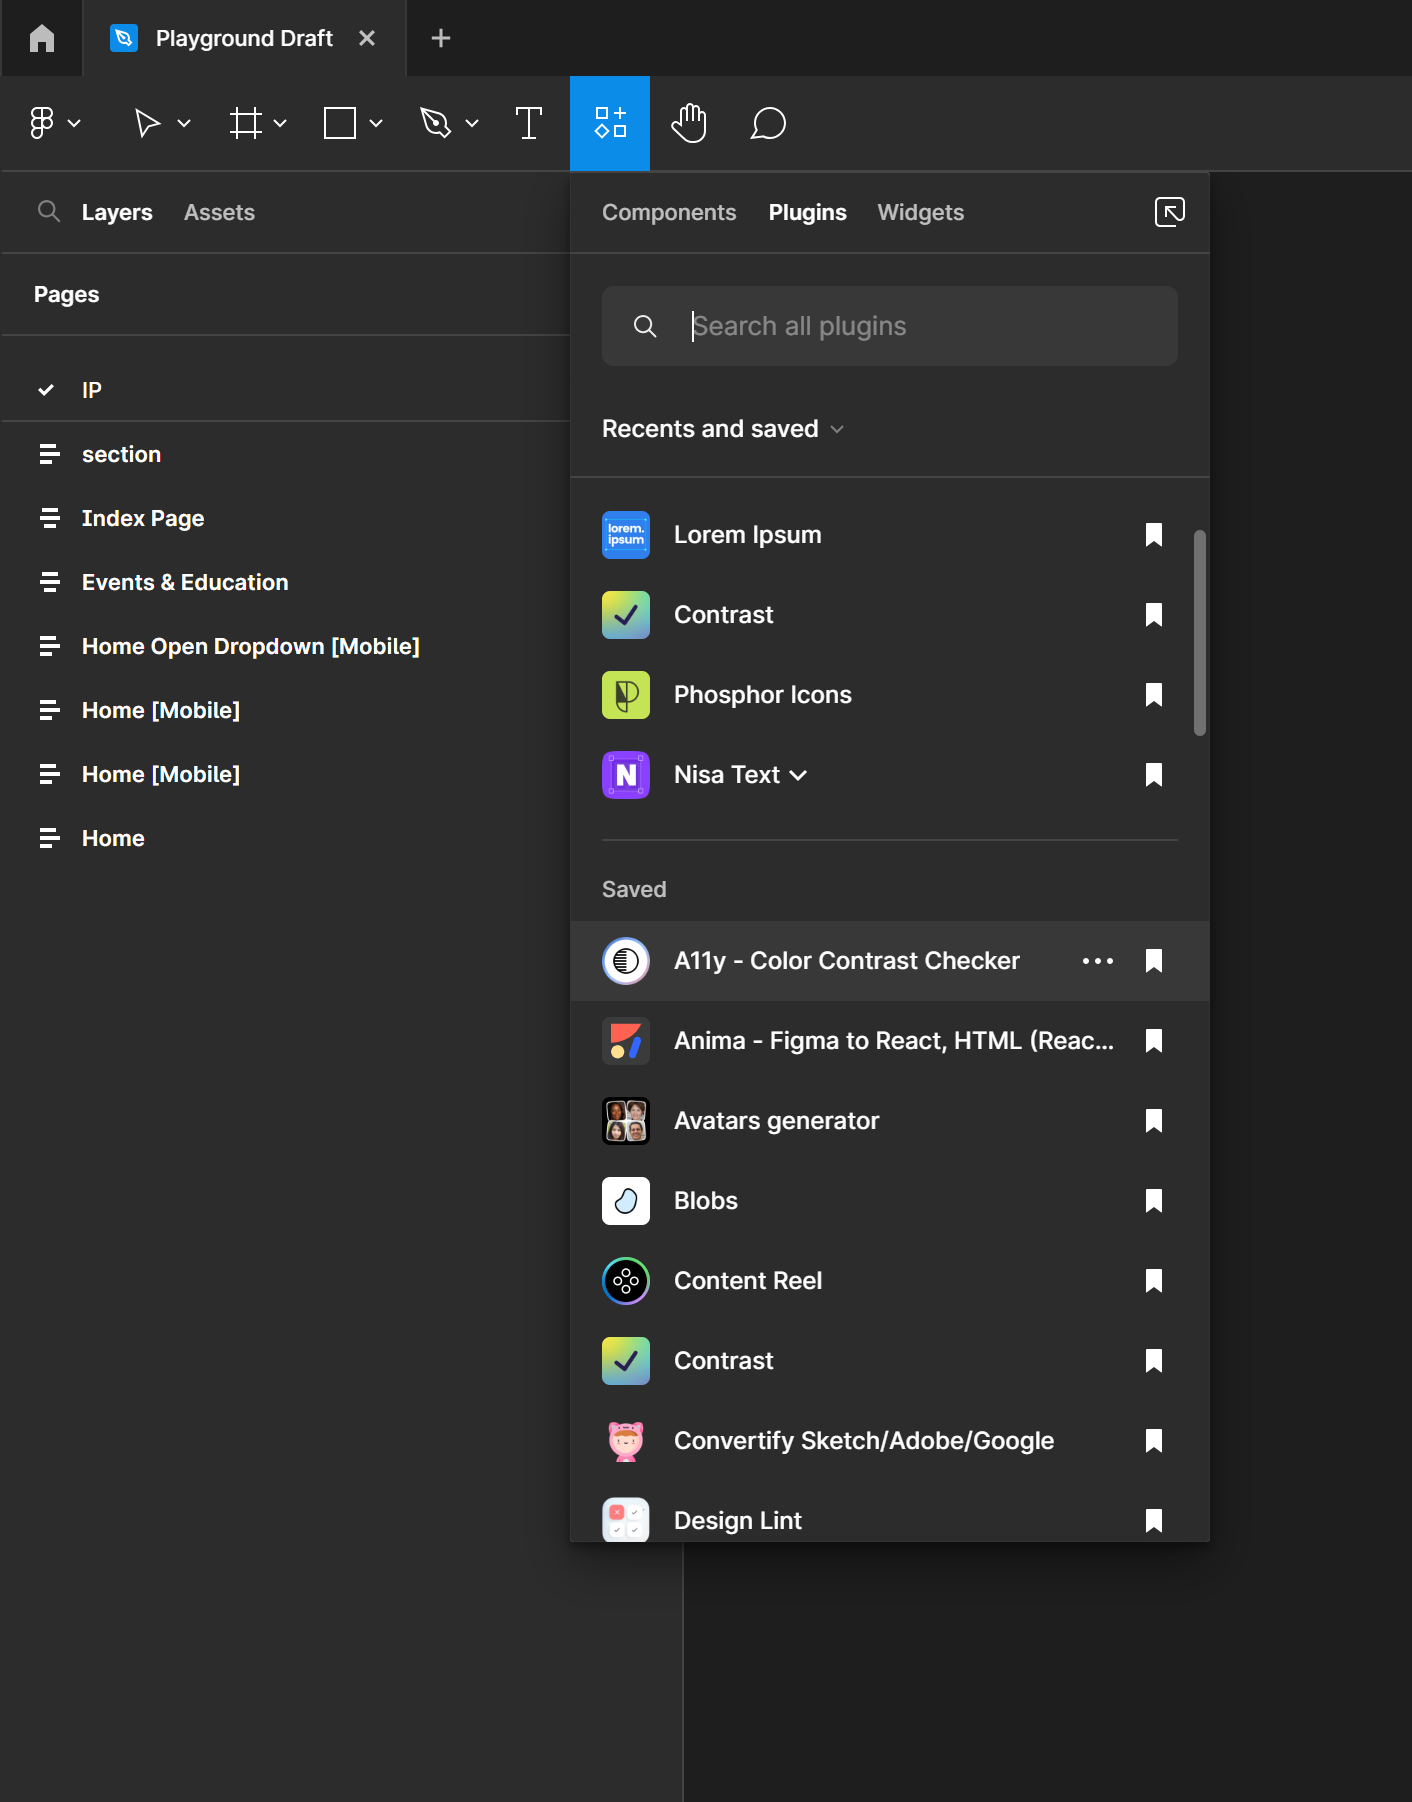Click the Resources tool button

pos(610,123)
